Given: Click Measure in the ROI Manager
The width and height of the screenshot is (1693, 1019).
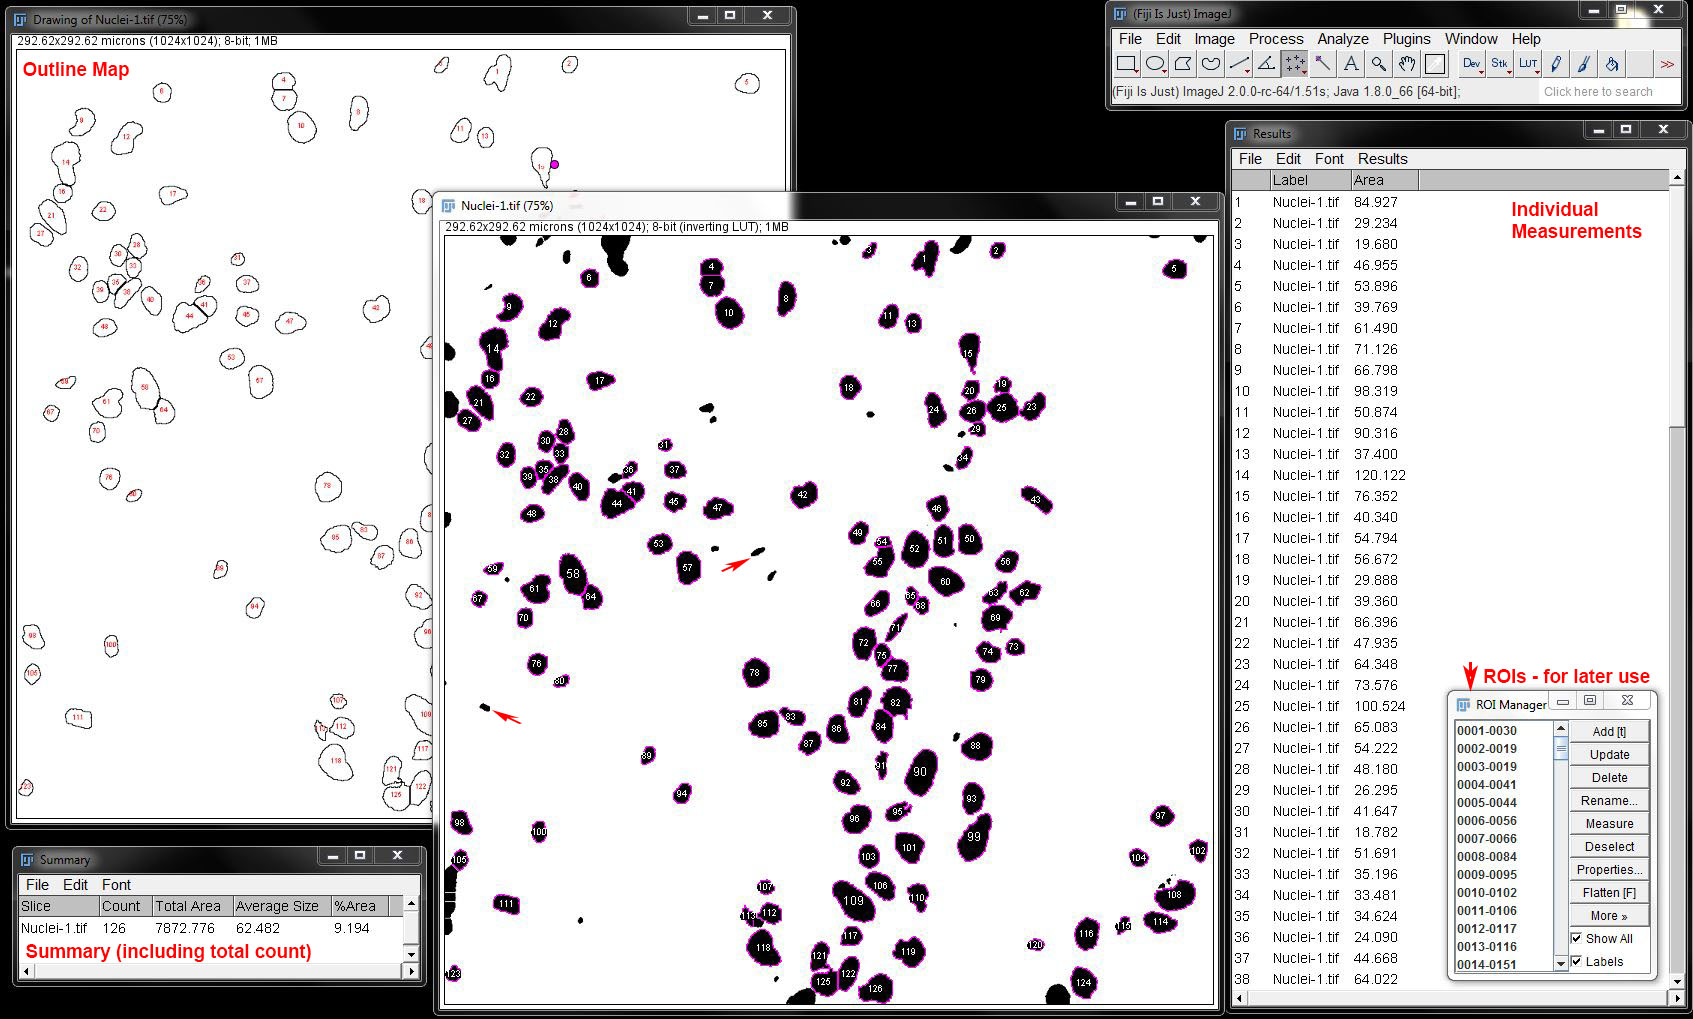Looking at the screenshot, I should coord(1608,823).
